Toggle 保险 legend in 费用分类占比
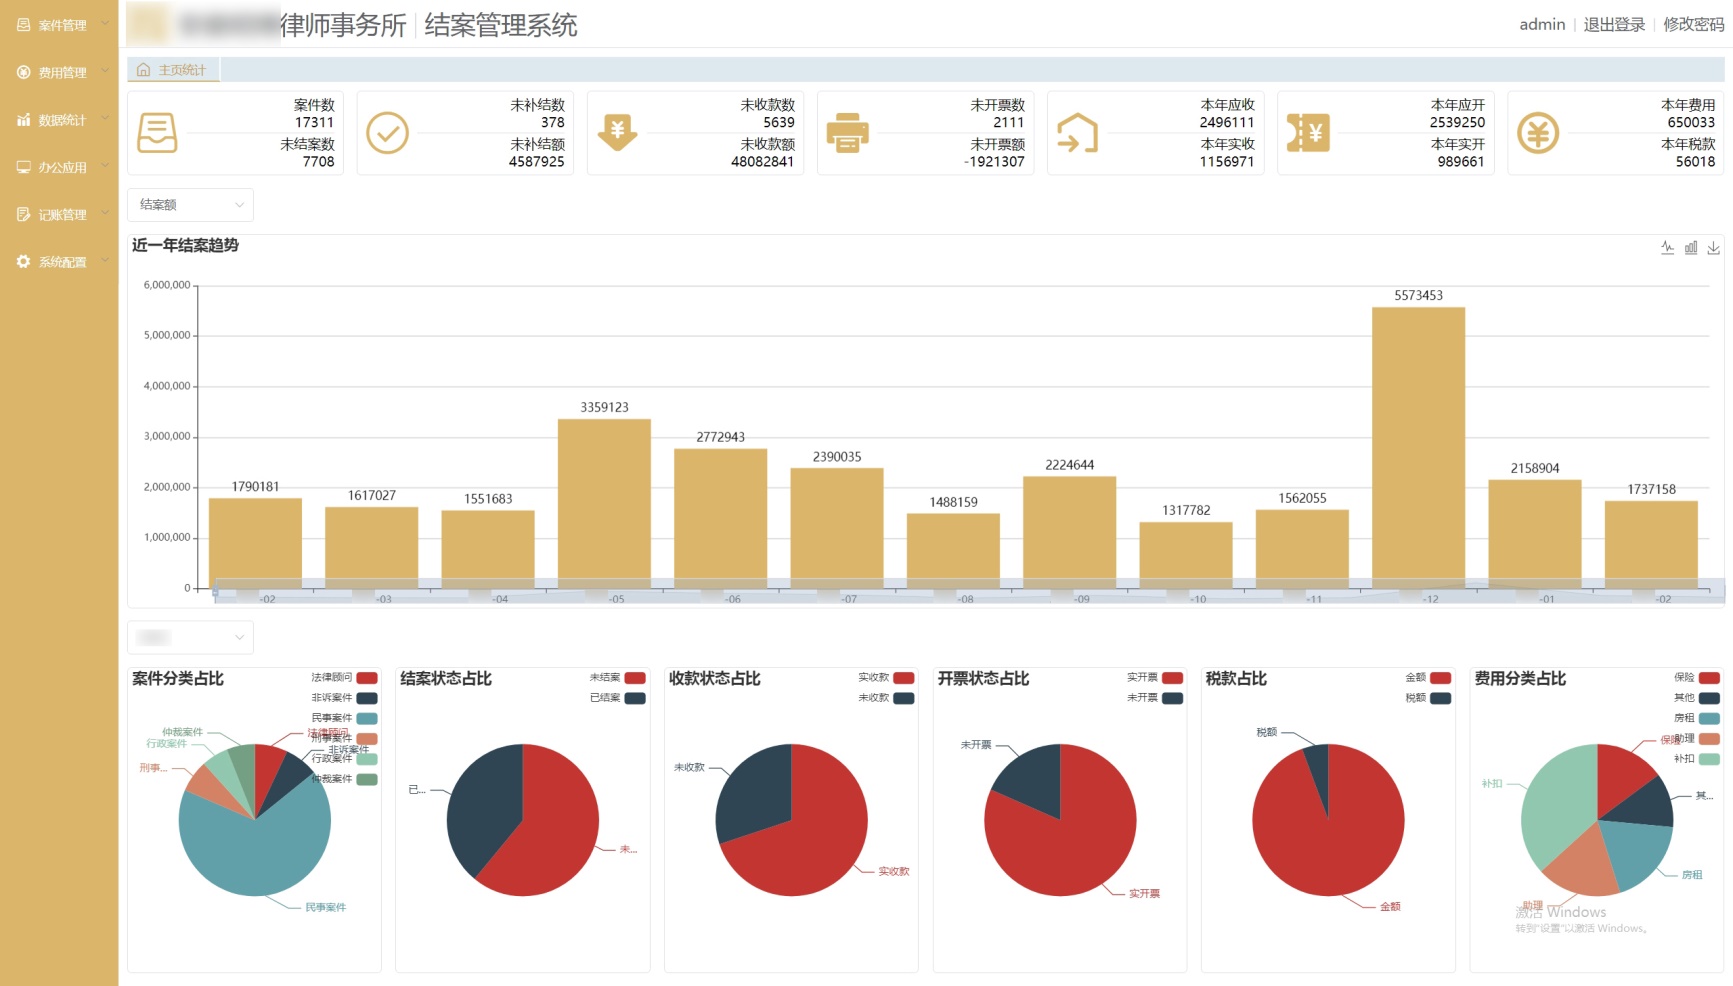1733x986 pixels. click(x=1696, y=678)
